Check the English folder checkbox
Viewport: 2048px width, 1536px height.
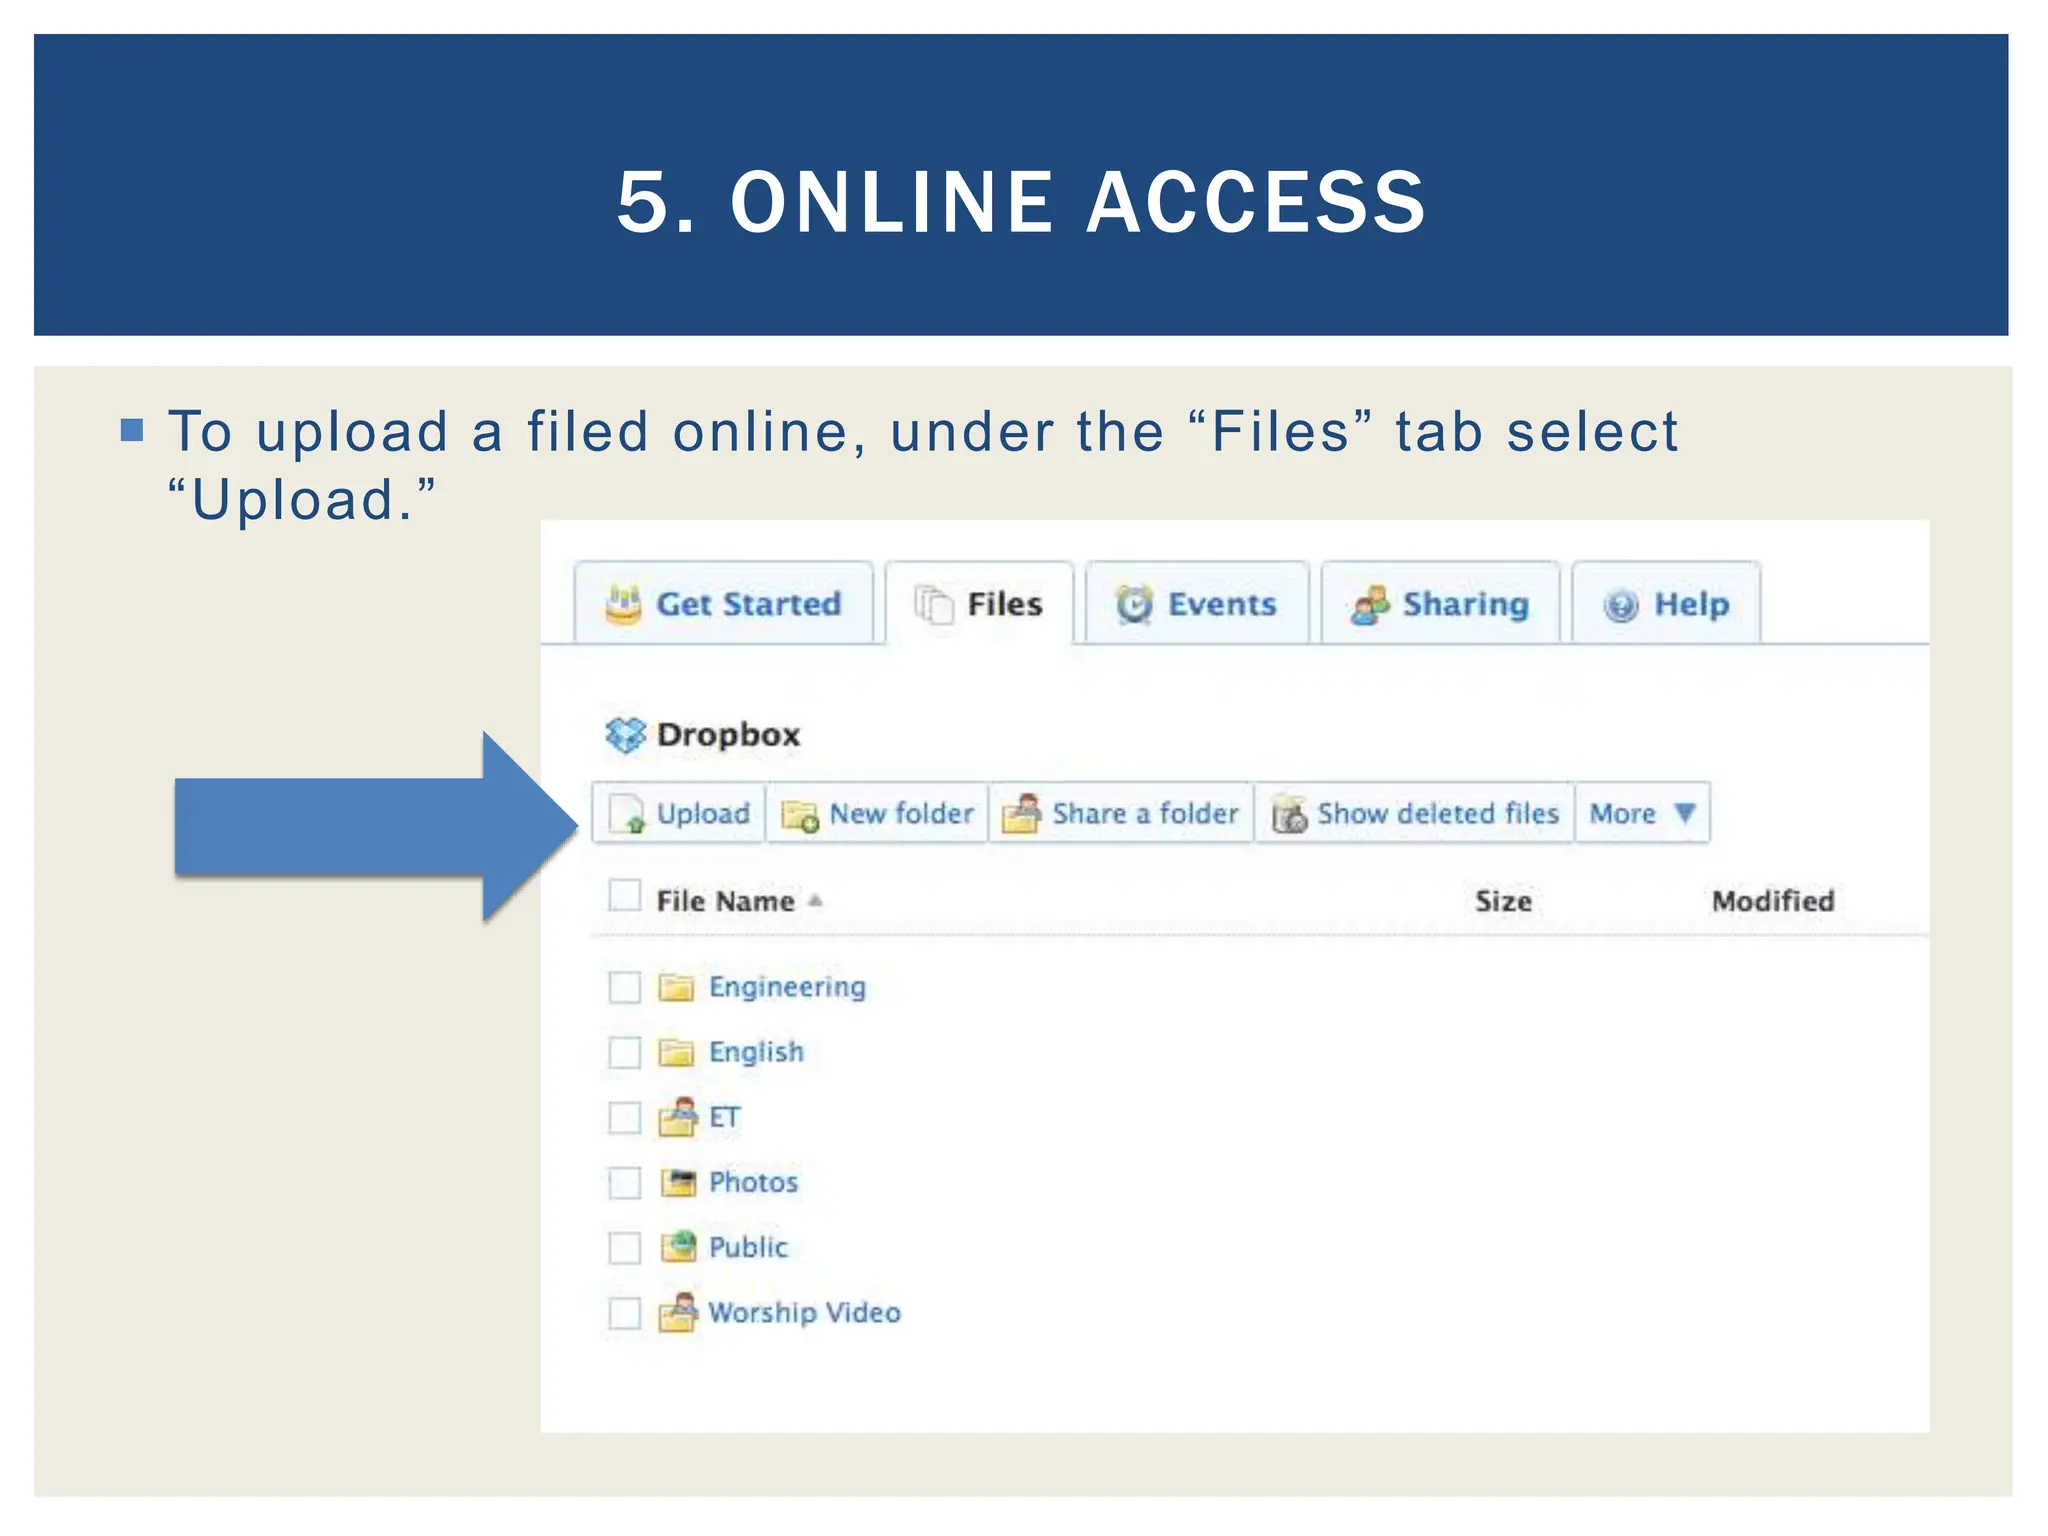click(625, 1052)
